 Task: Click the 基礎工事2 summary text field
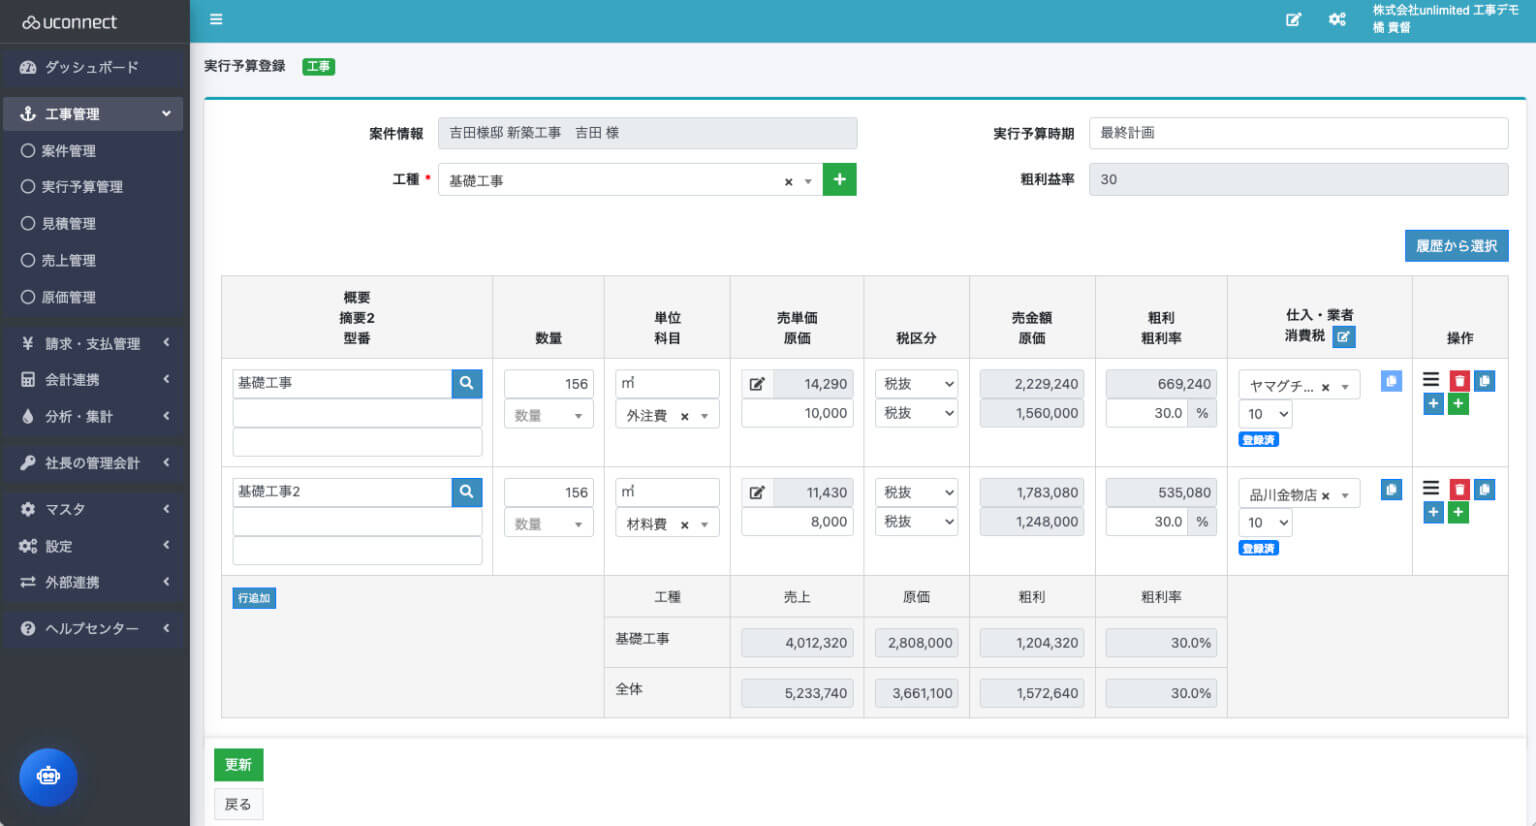tap(342, 492)
